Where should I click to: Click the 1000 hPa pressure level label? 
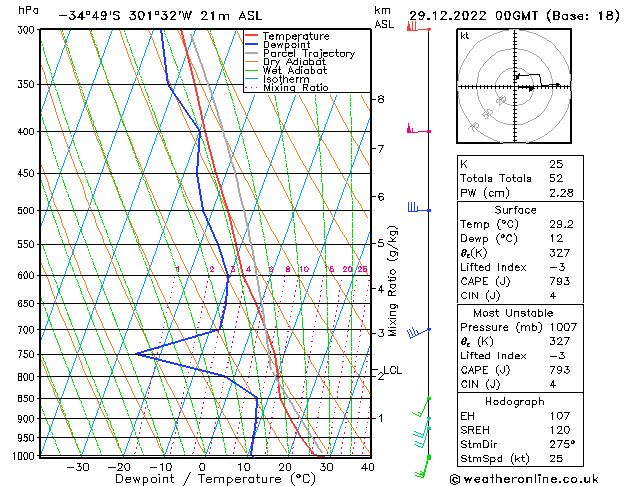click(24, 456)
